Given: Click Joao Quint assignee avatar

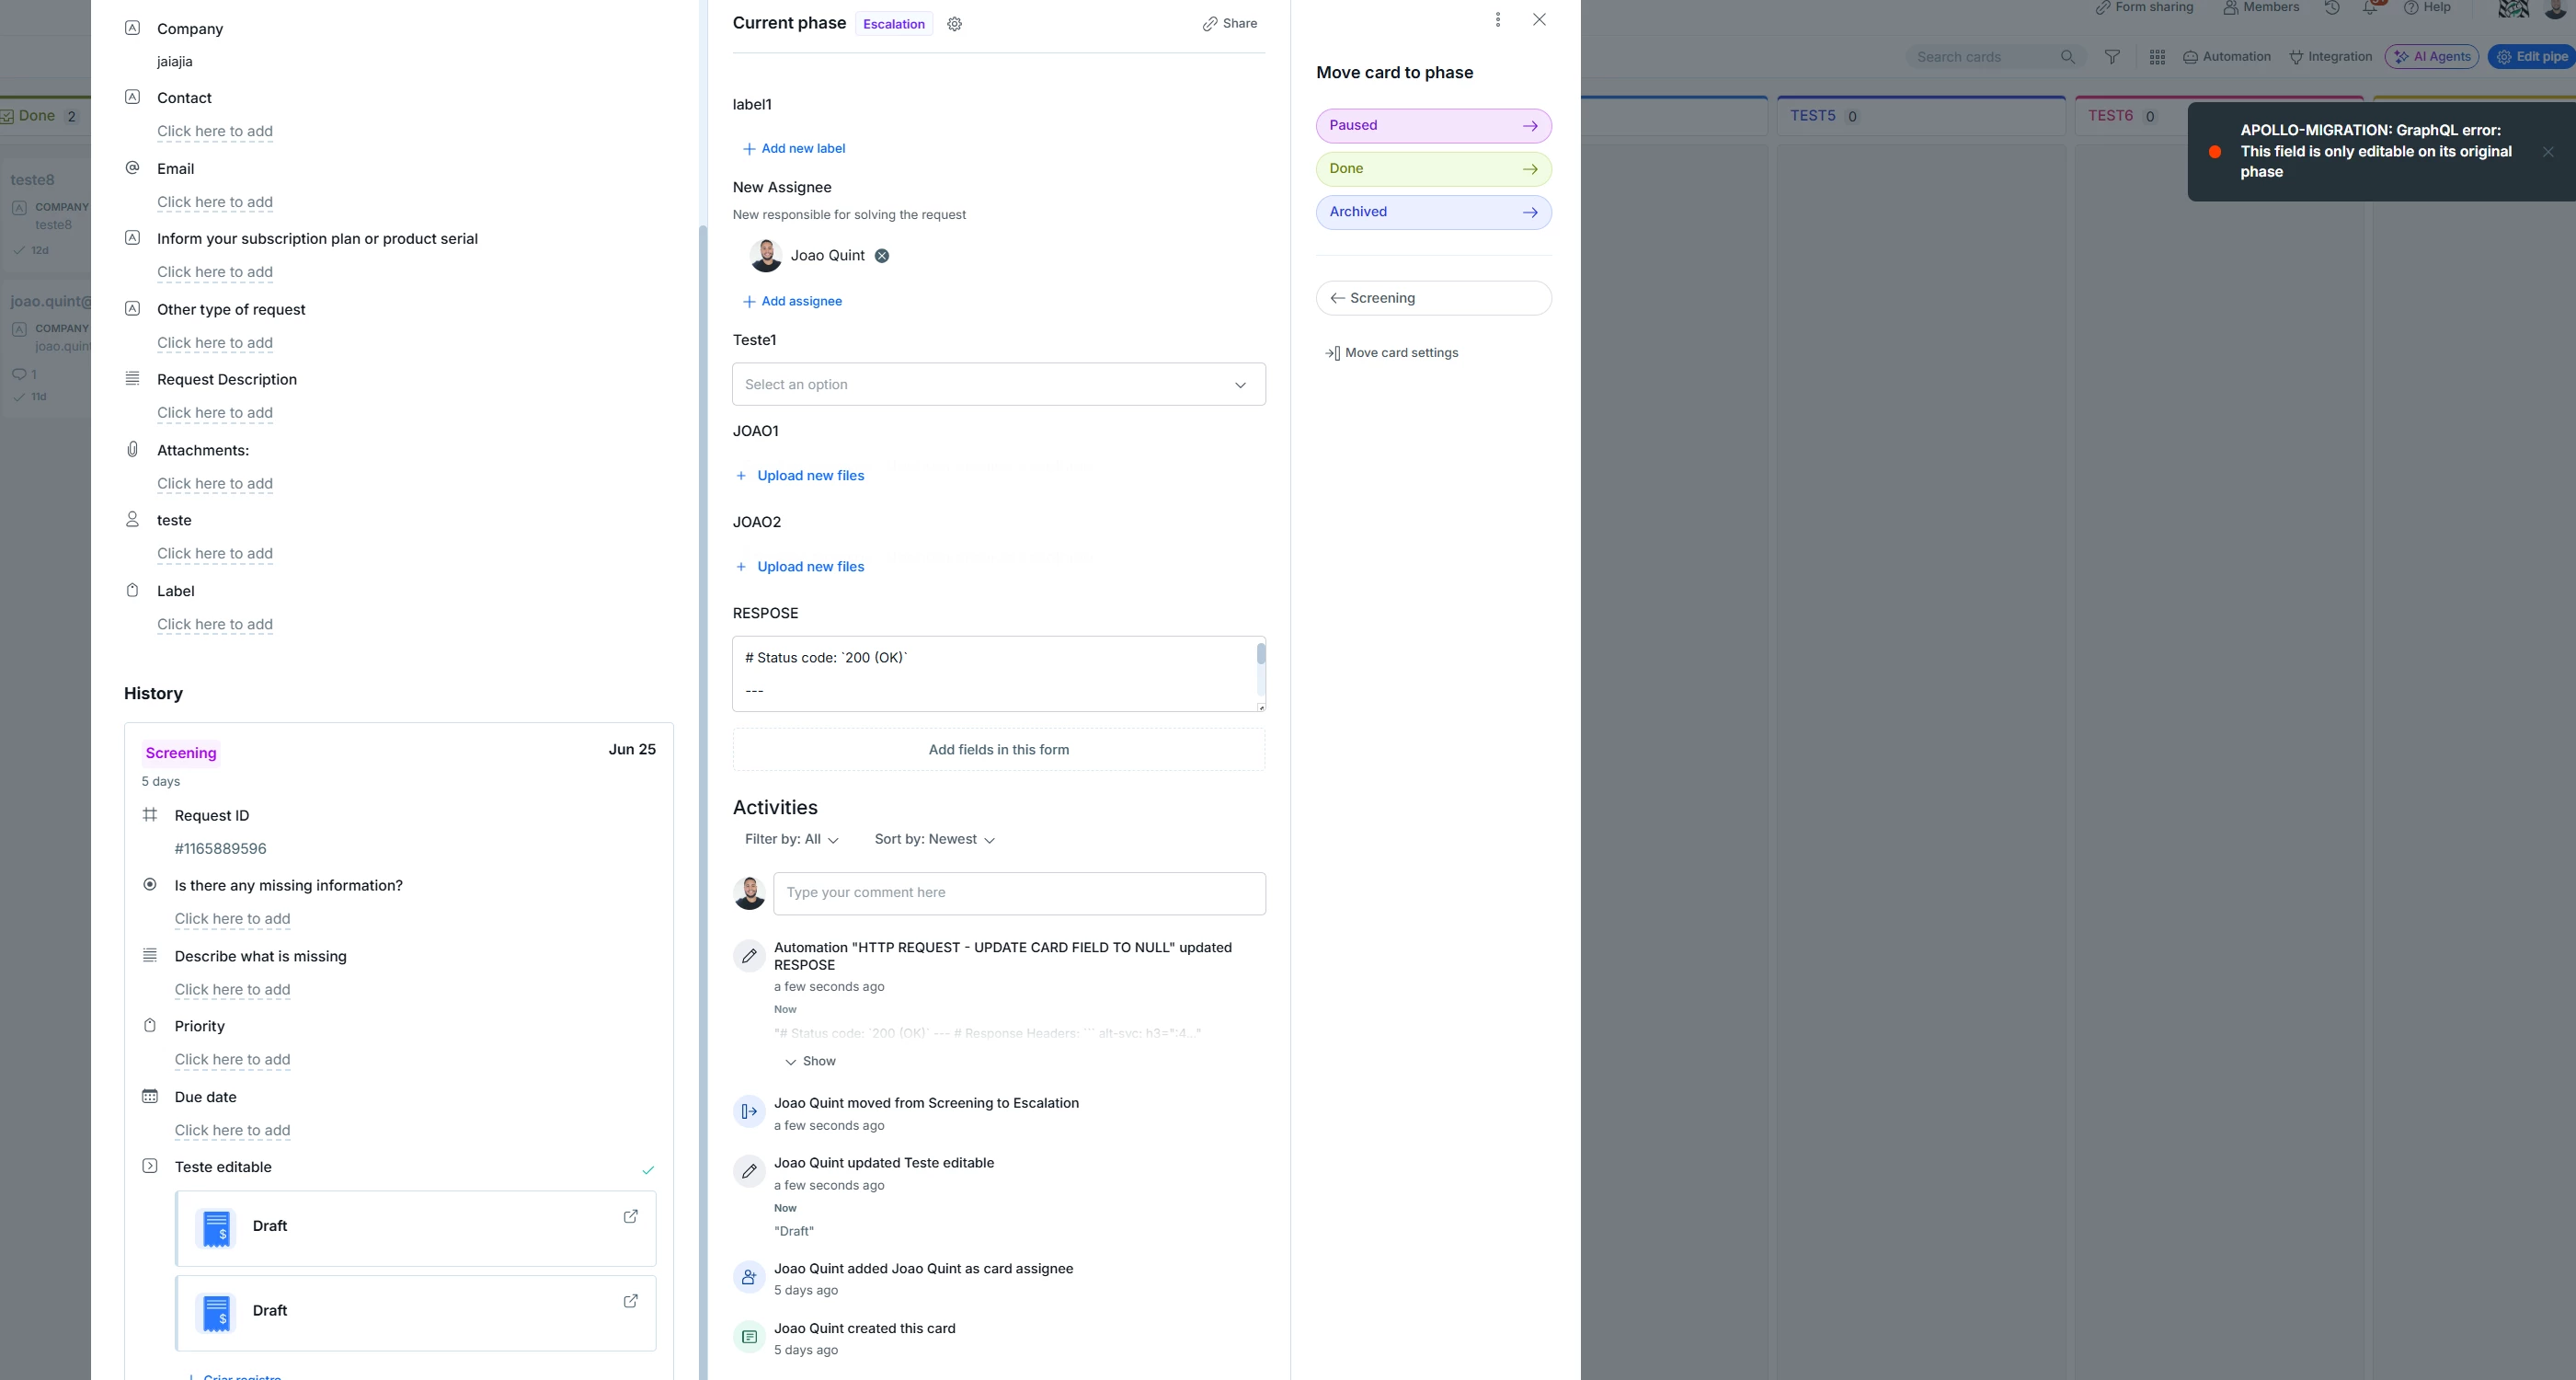Looking at the screenshot, I should click(766, 256).
